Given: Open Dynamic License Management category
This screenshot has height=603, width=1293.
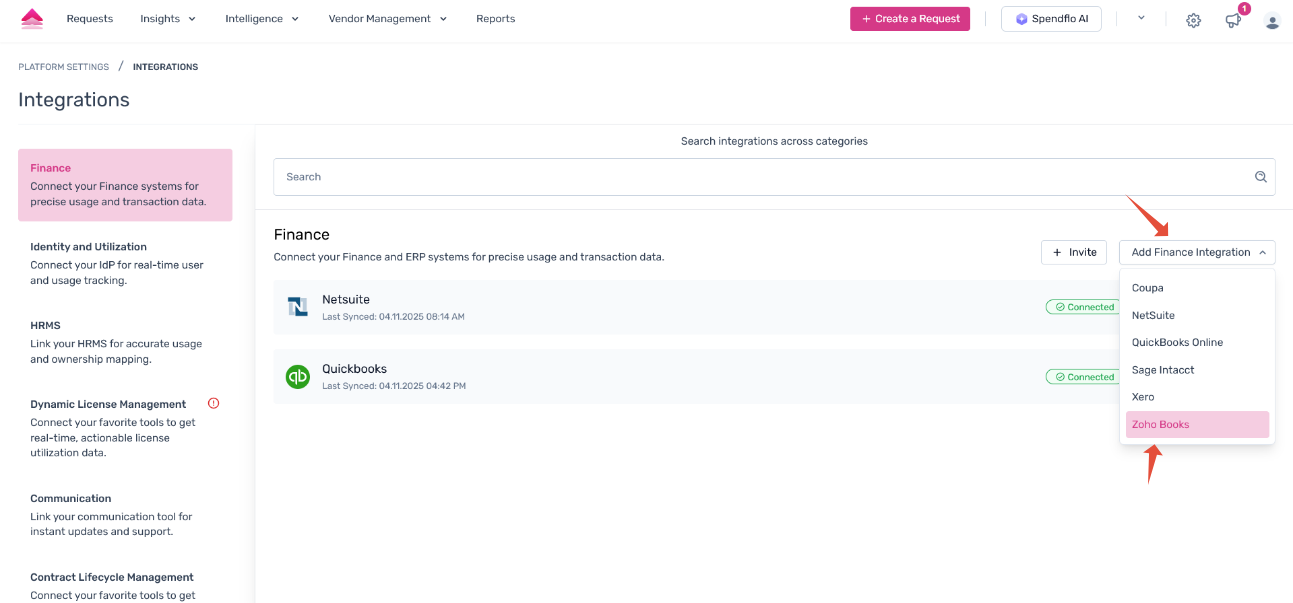Looking at the screenshot, I should point(125,428).
